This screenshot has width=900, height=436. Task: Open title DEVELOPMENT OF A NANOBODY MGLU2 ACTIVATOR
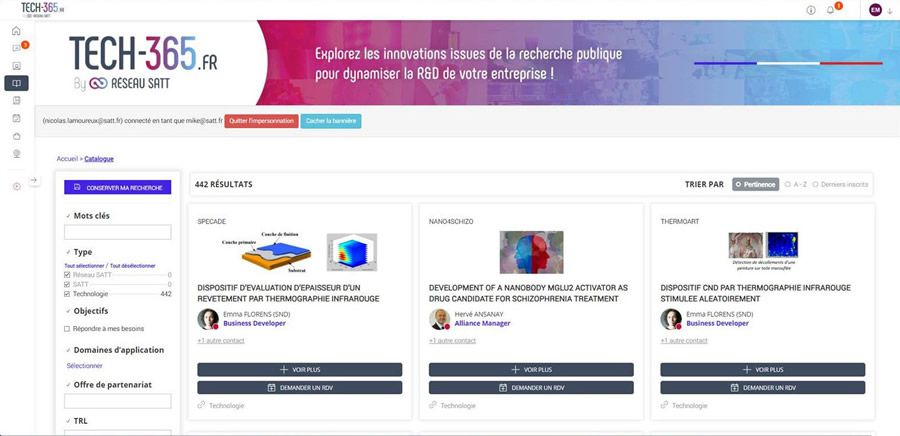pyautogui.click(x=528, y=293)
